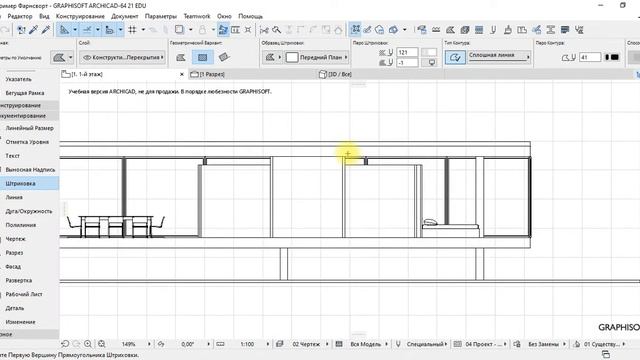Select the polygon geometry method
This screenshot has height=360, width=640.
click(181, 58)
